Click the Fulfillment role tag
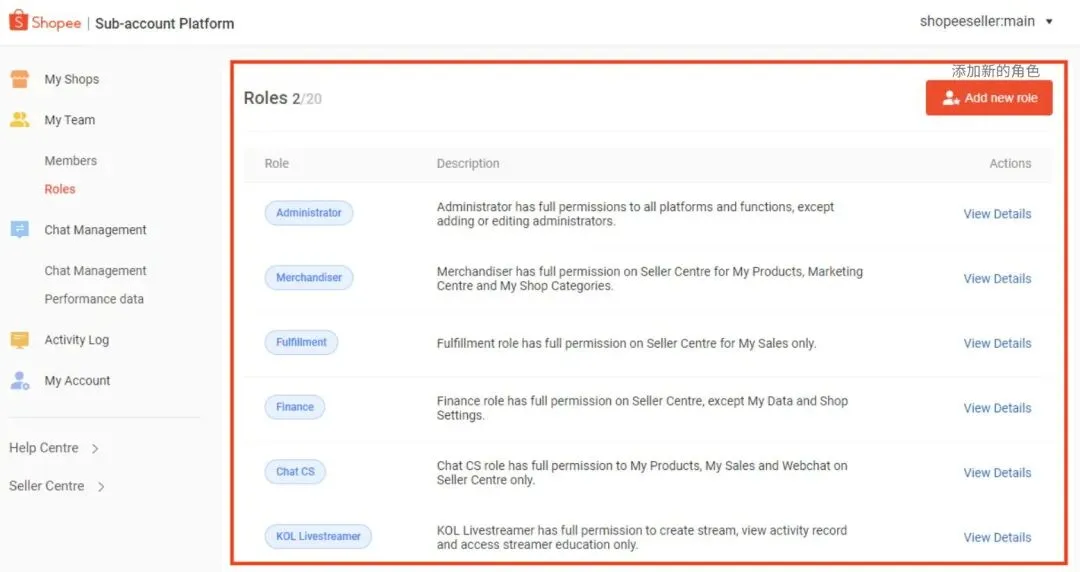Screen dimensions: 1080x572 coord(301,343)
